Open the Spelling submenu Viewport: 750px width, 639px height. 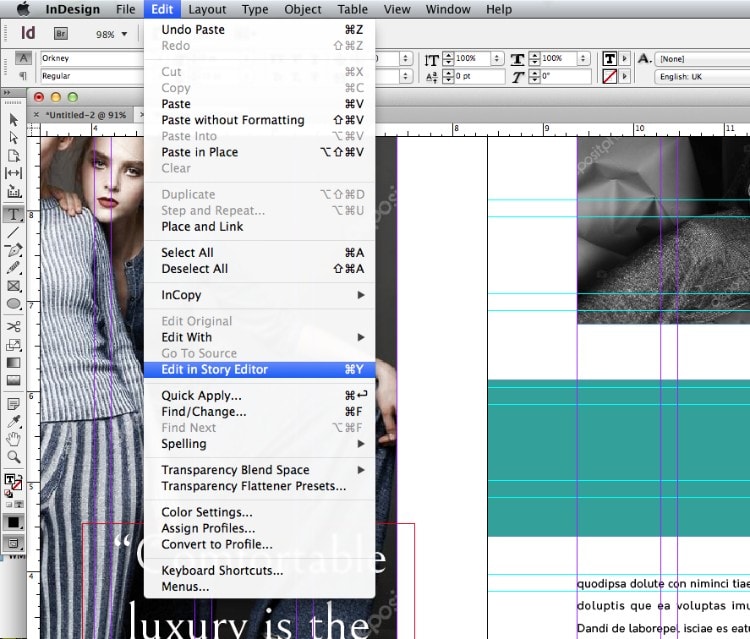click(x=259, y=444)
